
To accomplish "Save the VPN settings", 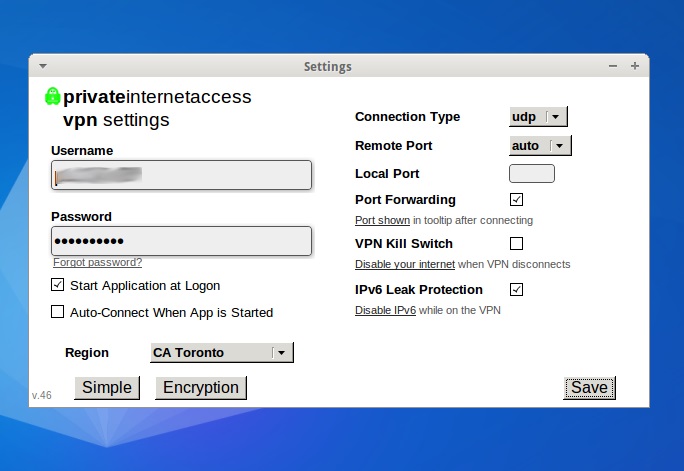I will [x=589, y=388].
